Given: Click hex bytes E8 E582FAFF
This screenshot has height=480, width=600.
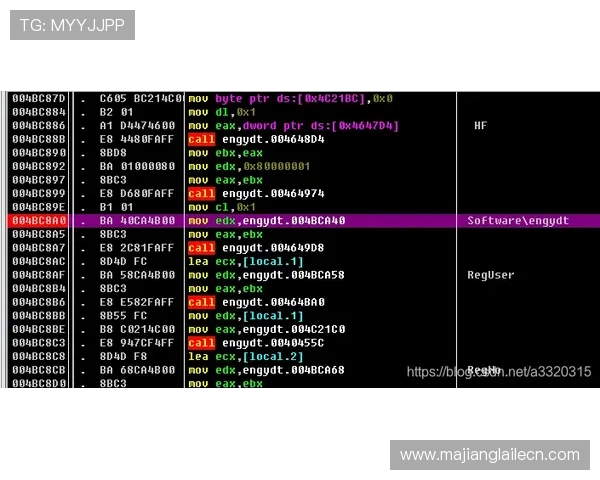Looking at the screenshot, I should point(137,302).
